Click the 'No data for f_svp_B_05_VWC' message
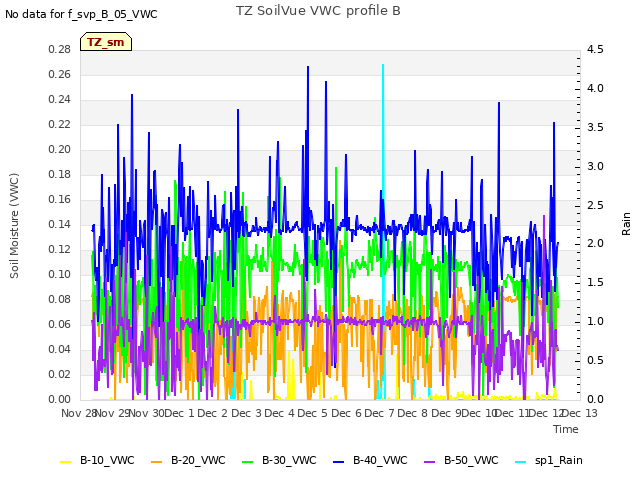Screen dimensions: 640x480 81,14
